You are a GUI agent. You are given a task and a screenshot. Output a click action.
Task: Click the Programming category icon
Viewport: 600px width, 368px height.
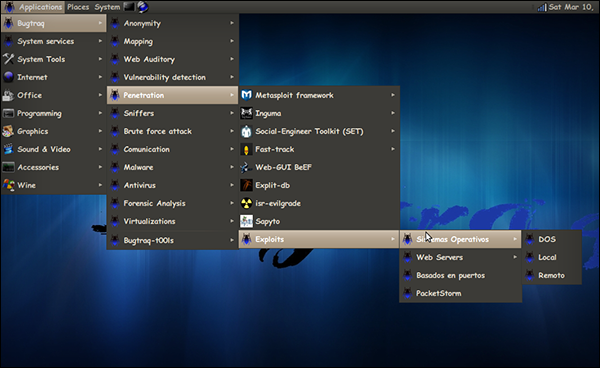point(8,113)
